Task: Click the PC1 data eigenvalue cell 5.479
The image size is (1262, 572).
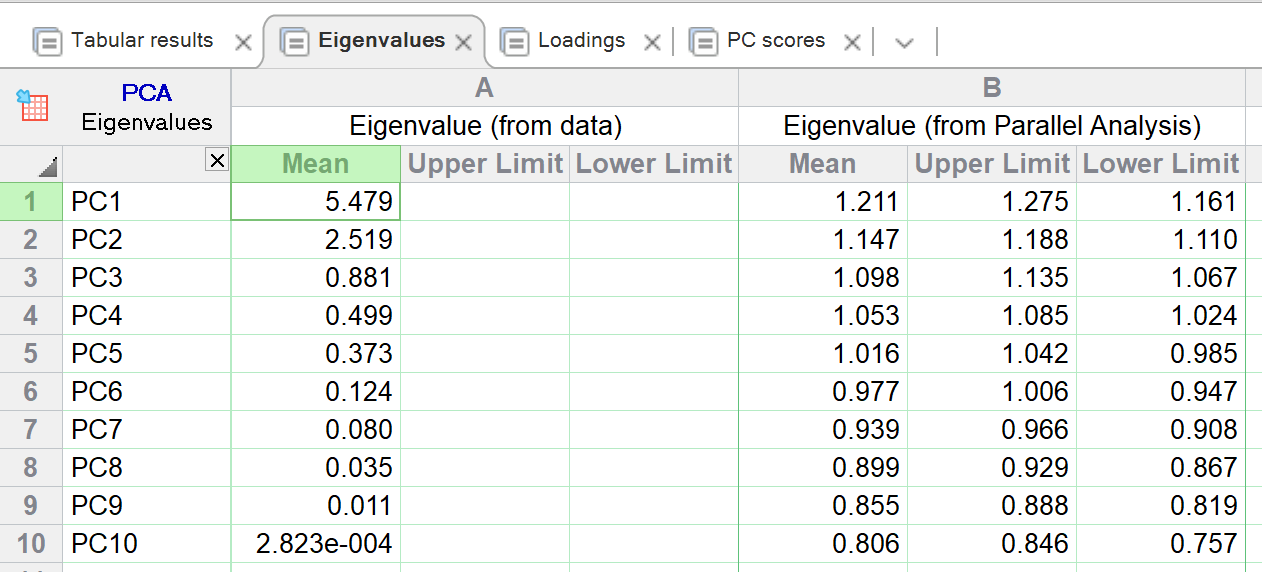Action: point(316,202)
